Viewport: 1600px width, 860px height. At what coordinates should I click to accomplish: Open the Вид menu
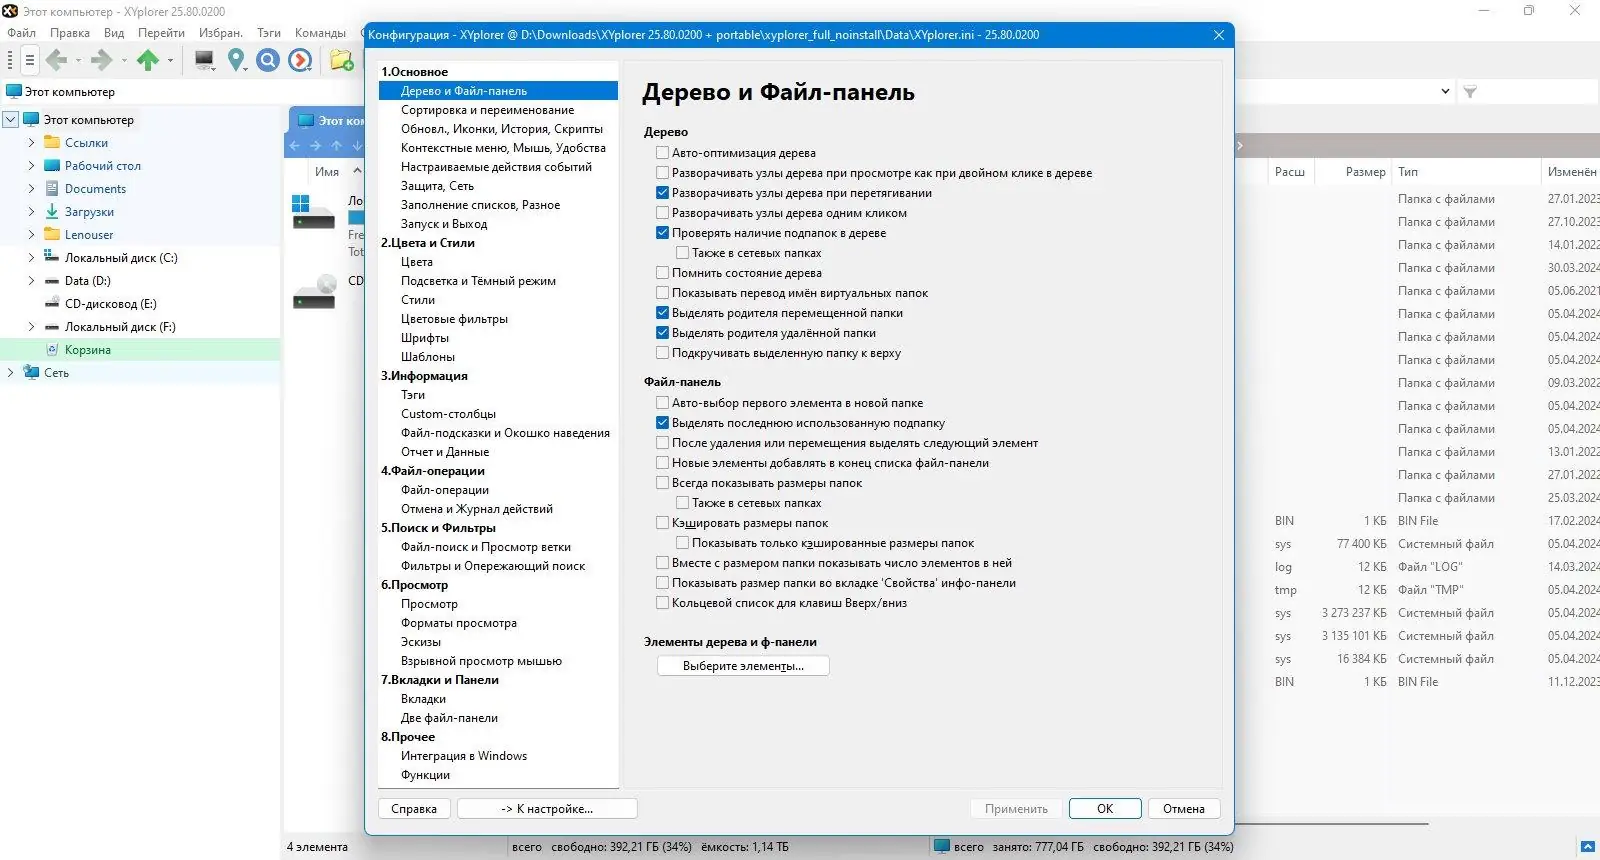click(x=114, y=33)
